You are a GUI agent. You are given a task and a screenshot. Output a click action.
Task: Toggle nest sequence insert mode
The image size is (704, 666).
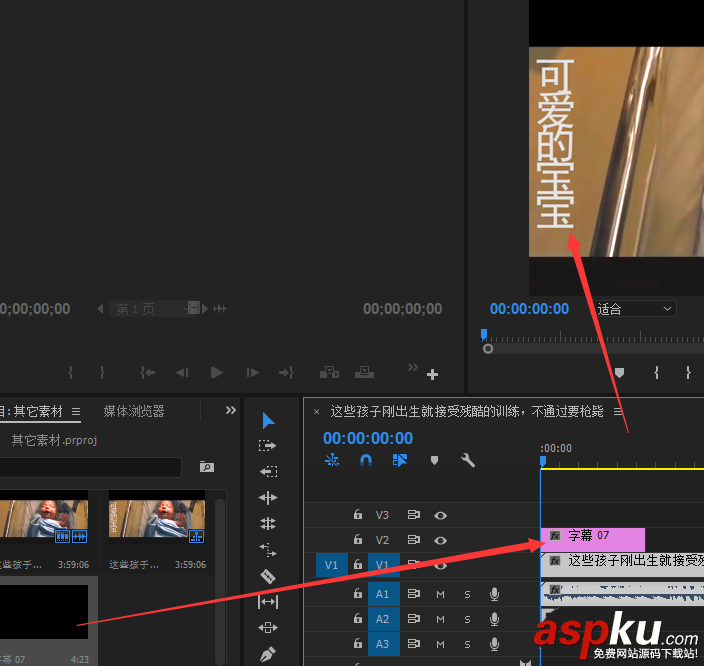[x=332, y=460]
